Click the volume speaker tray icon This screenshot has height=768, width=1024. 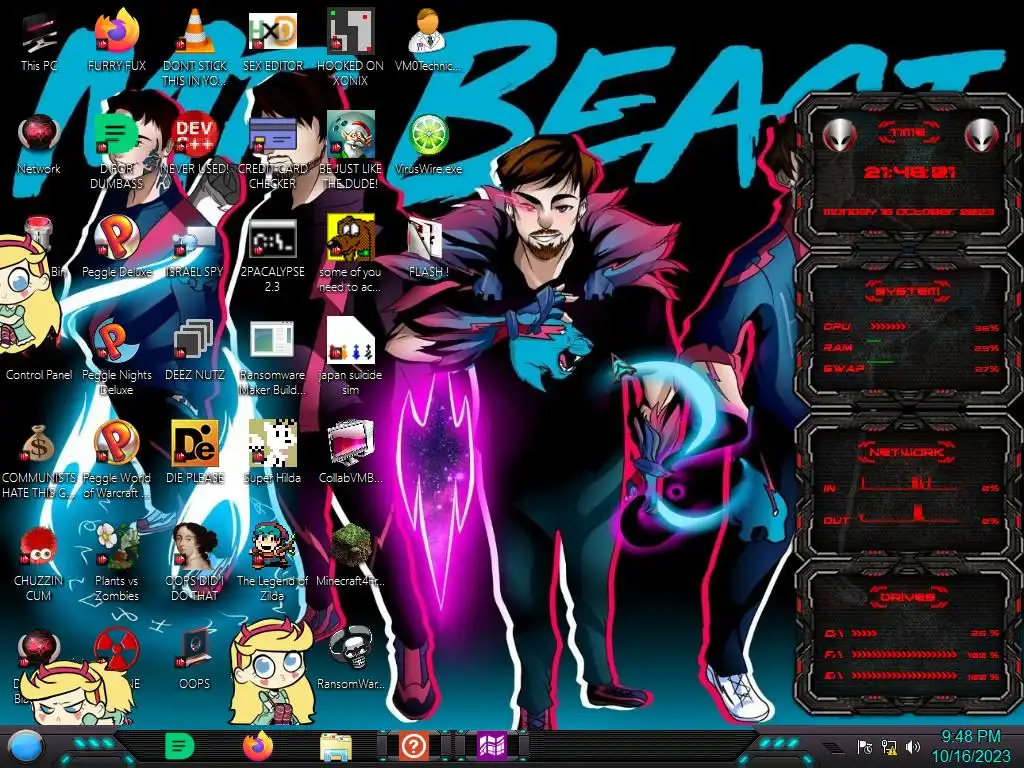click(x=913, y=747)
